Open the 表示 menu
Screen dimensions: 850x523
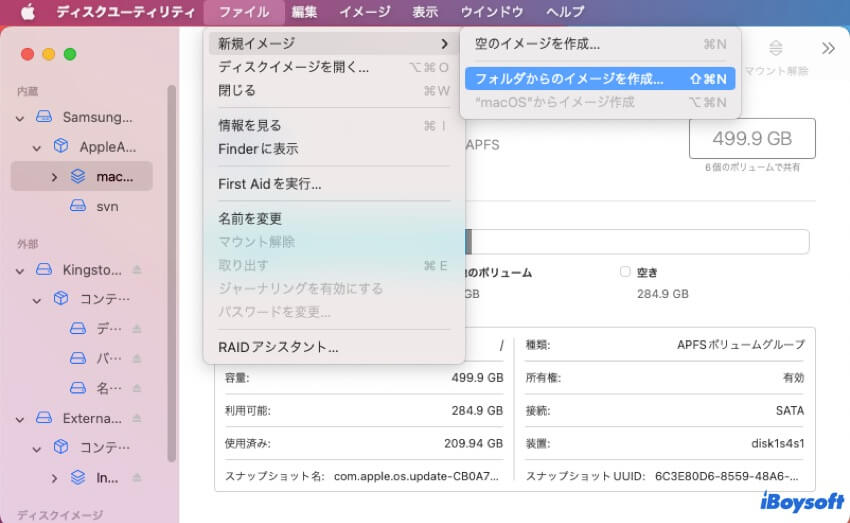pyautogui.click(x=424, y=11)
